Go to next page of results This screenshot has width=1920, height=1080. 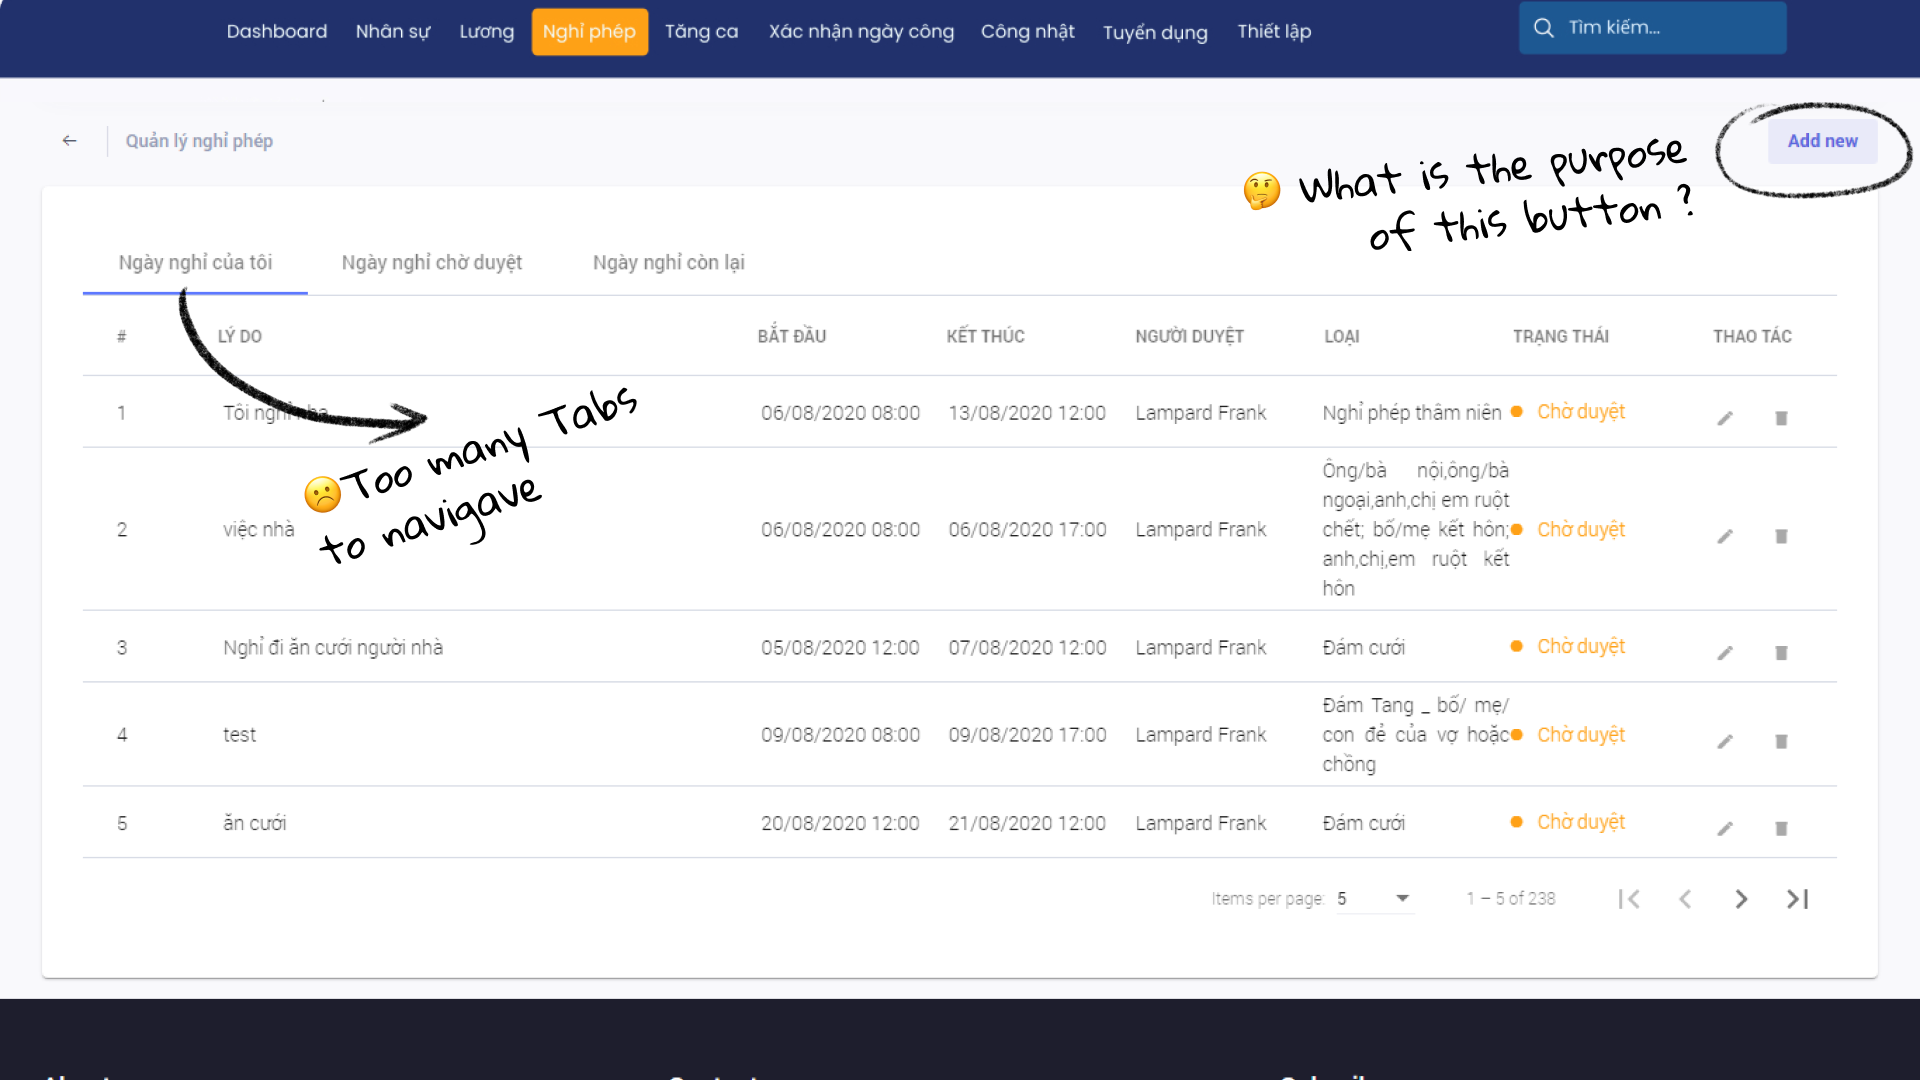click(x=1741, y=899)
